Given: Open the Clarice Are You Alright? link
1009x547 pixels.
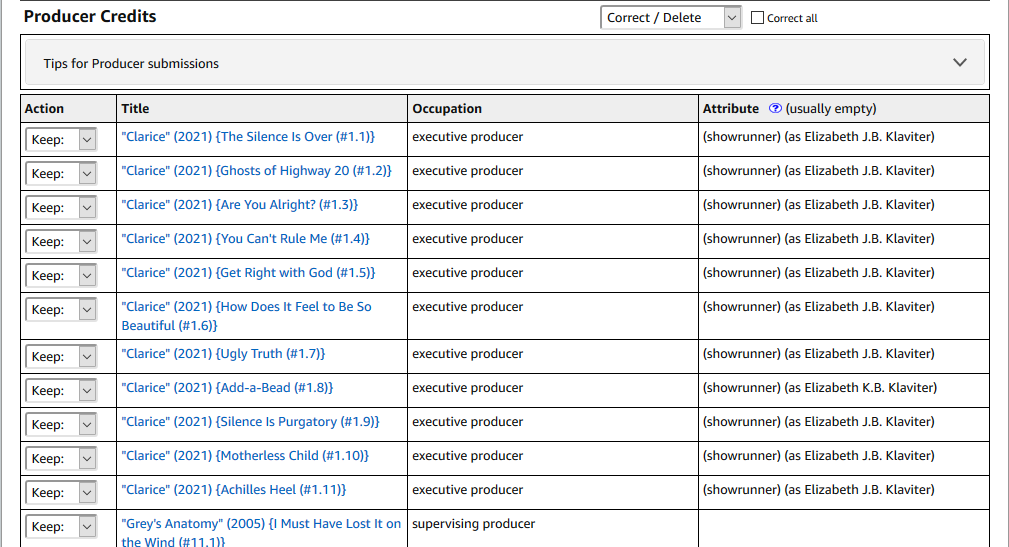Looking at the screenshot, I should (x=239, y=205).
